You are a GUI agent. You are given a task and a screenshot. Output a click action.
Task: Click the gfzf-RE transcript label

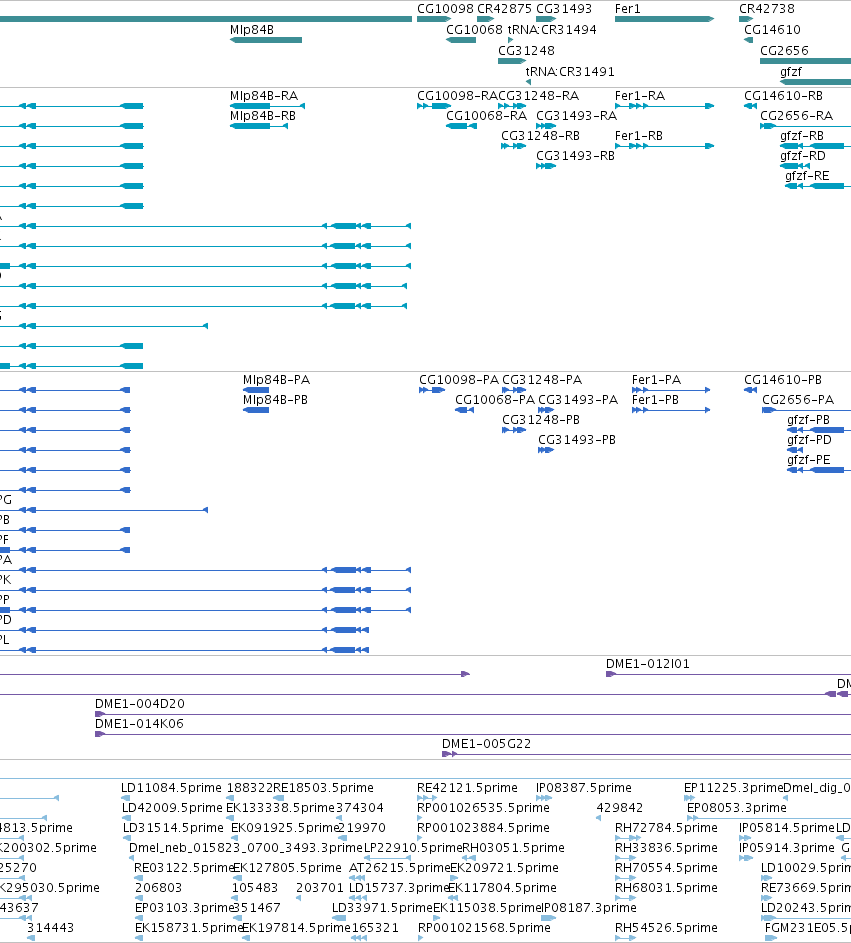tap(807, 176)
